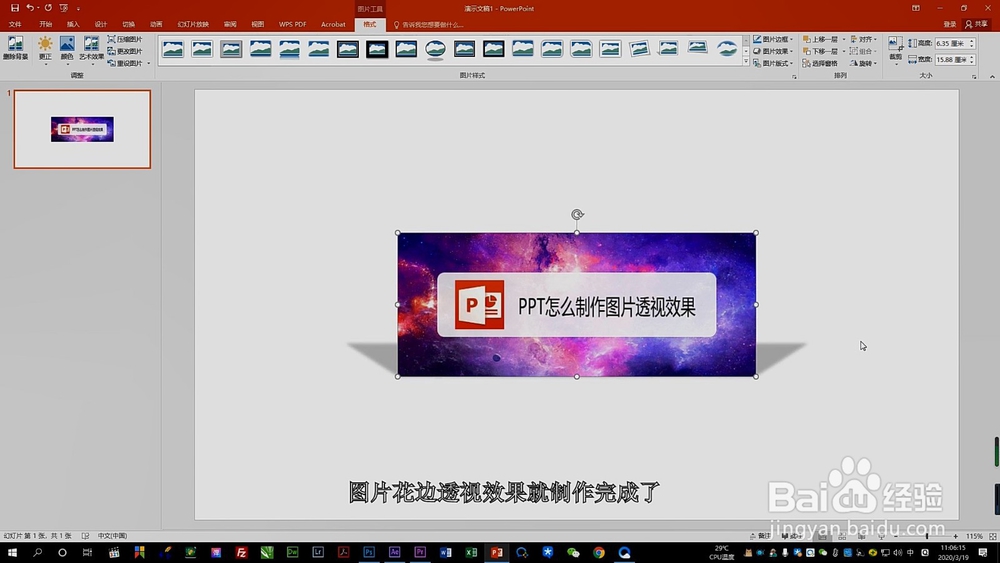Apply thick black frame picture style

(x=377, y=49)
